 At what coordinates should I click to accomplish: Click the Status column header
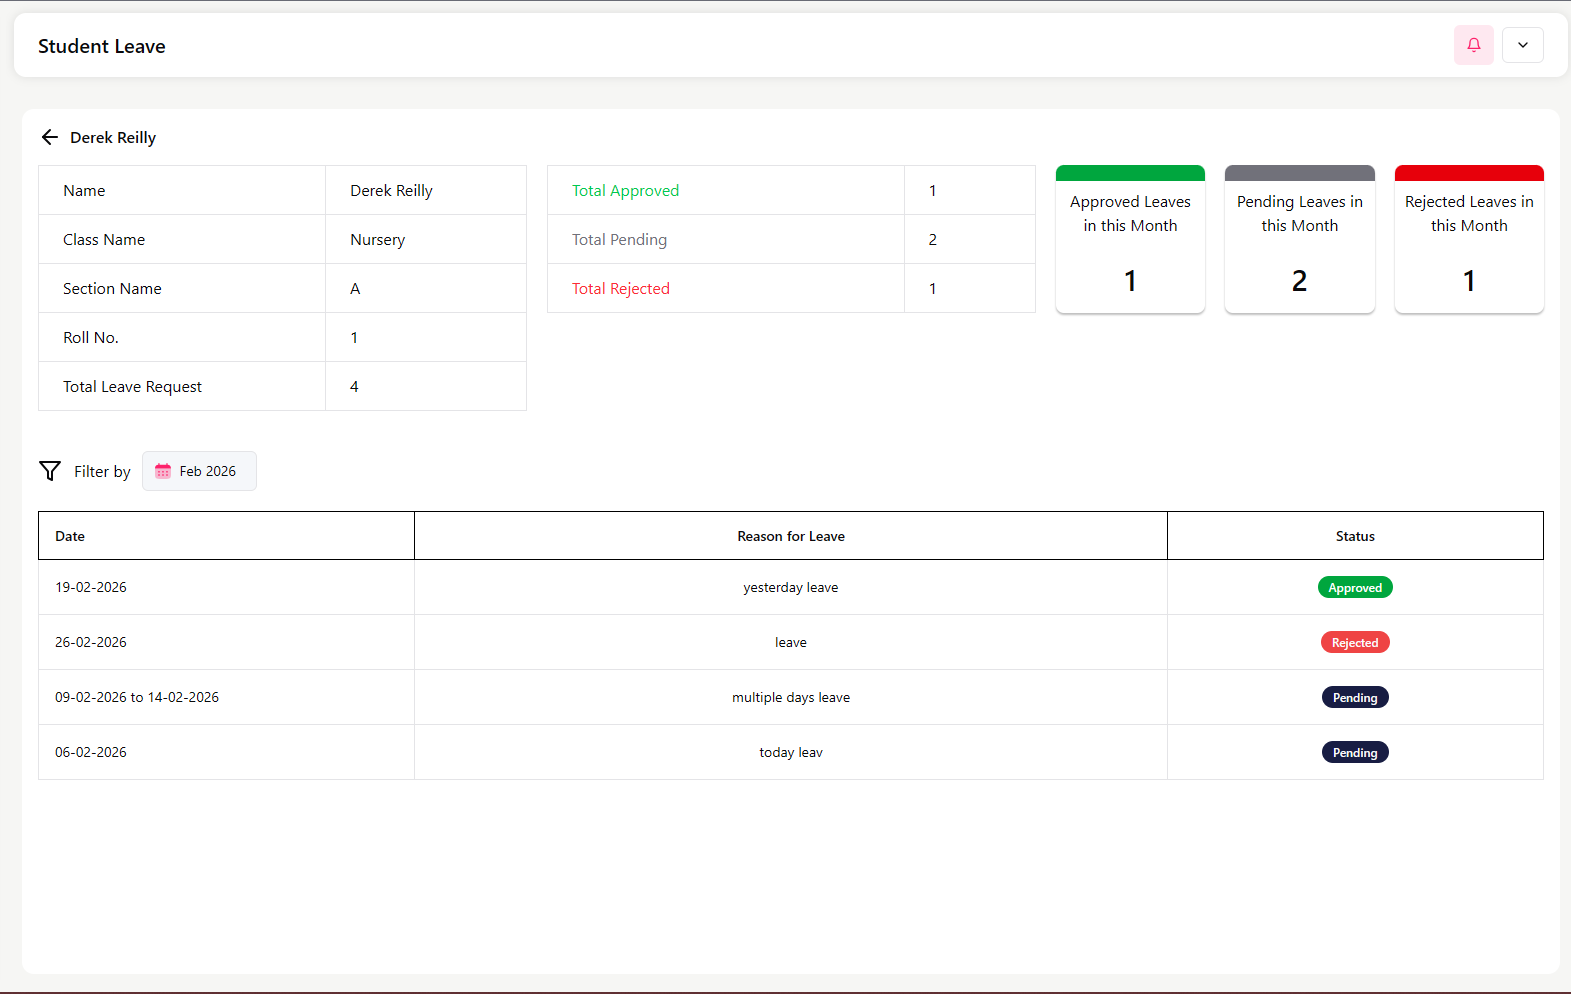point(1354,536)
